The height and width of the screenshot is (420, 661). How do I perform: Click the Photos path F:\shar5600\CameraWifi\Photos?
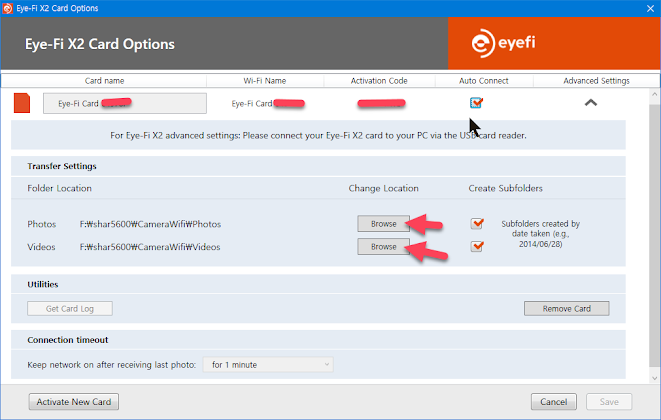150,224
